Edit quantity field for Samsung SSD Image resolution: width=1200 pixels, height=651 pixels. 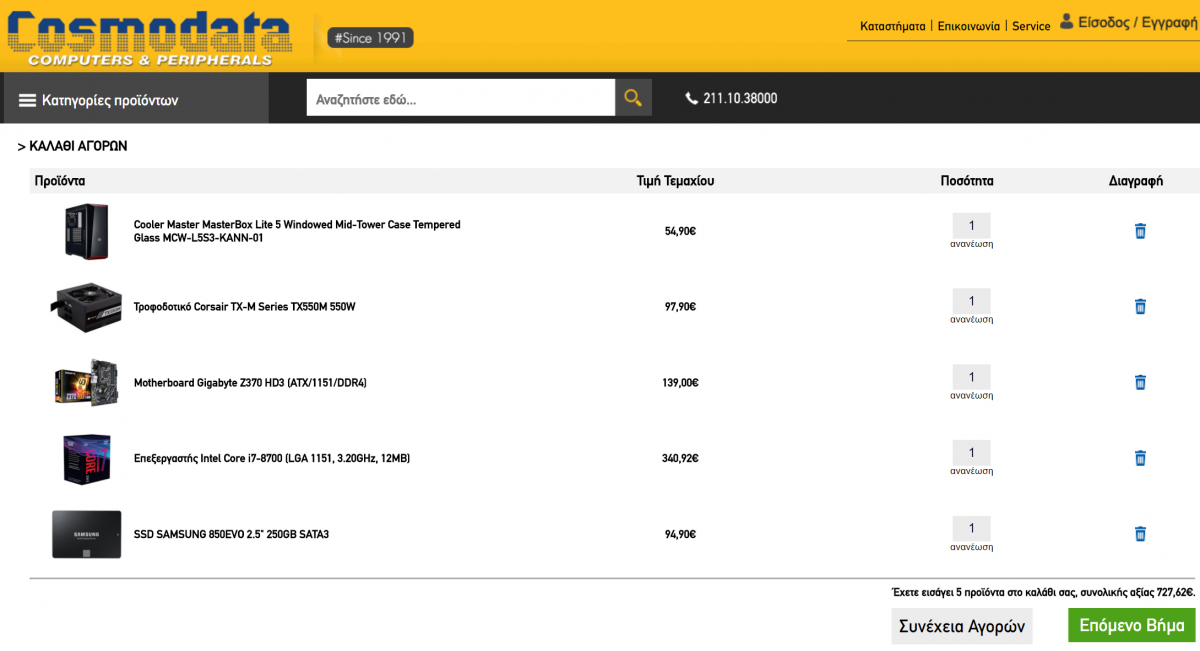click(x=971, y=528)
